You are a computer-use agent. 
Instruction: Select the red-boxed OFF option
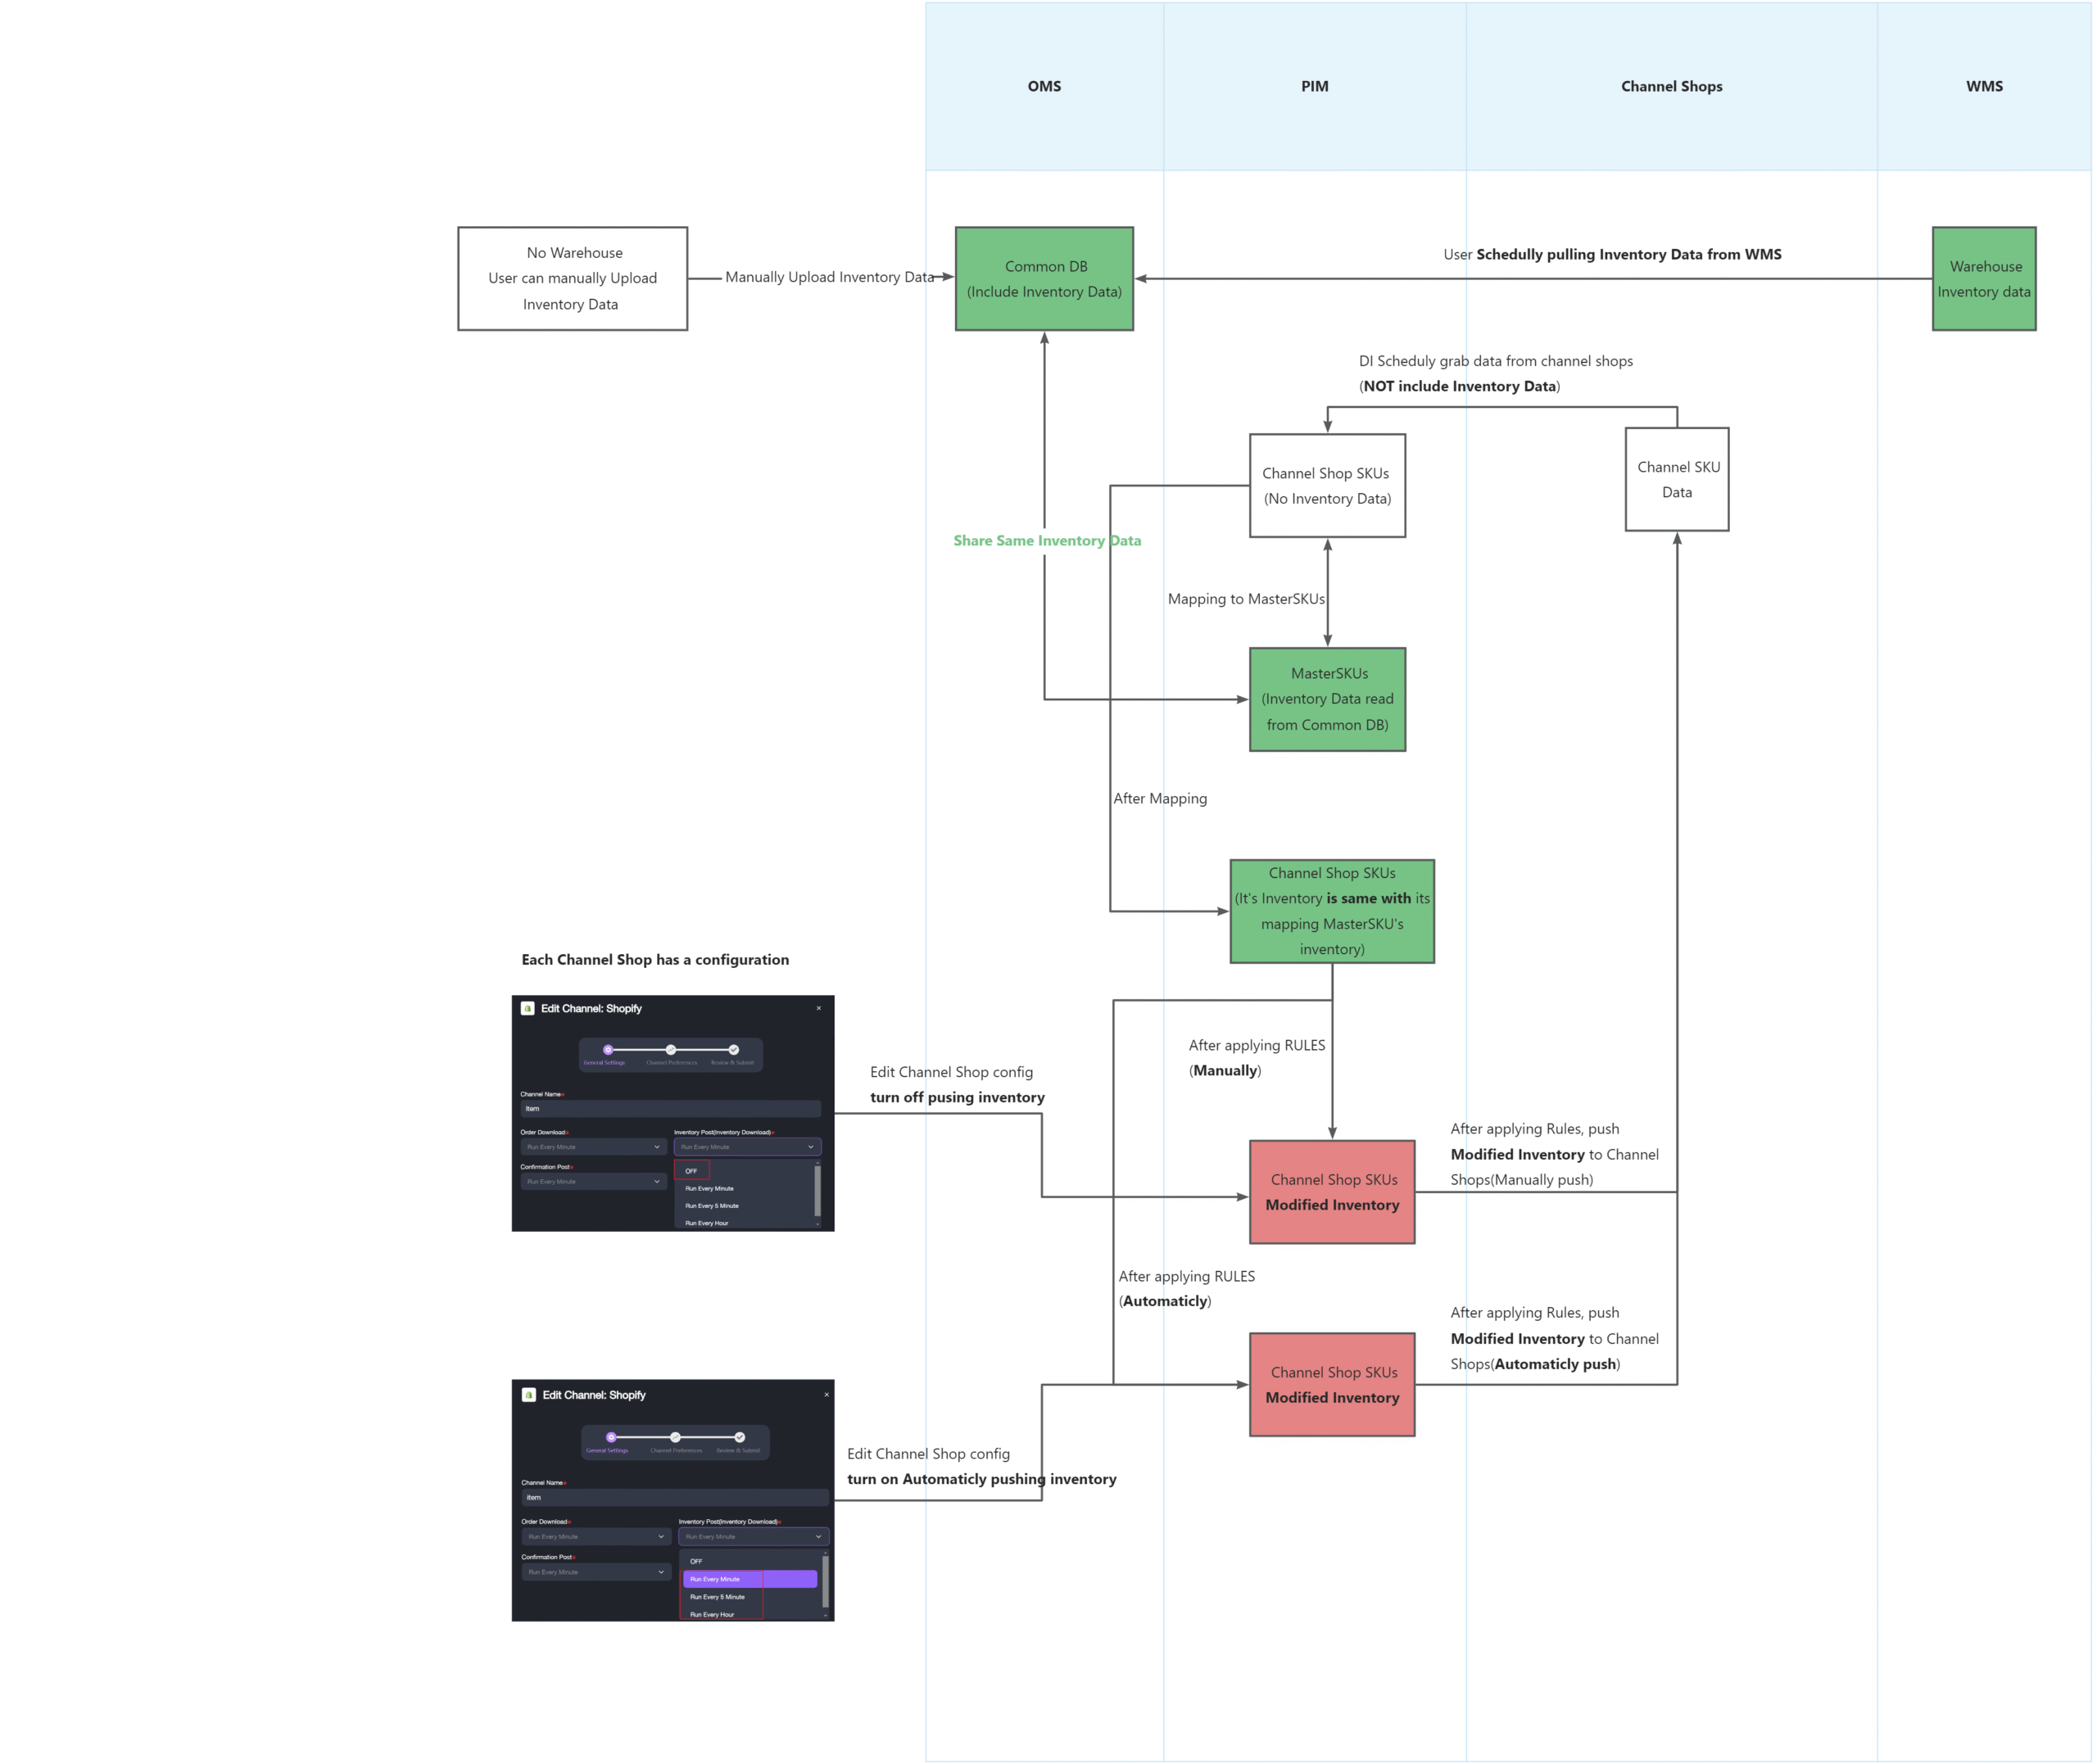[691, 1171]
